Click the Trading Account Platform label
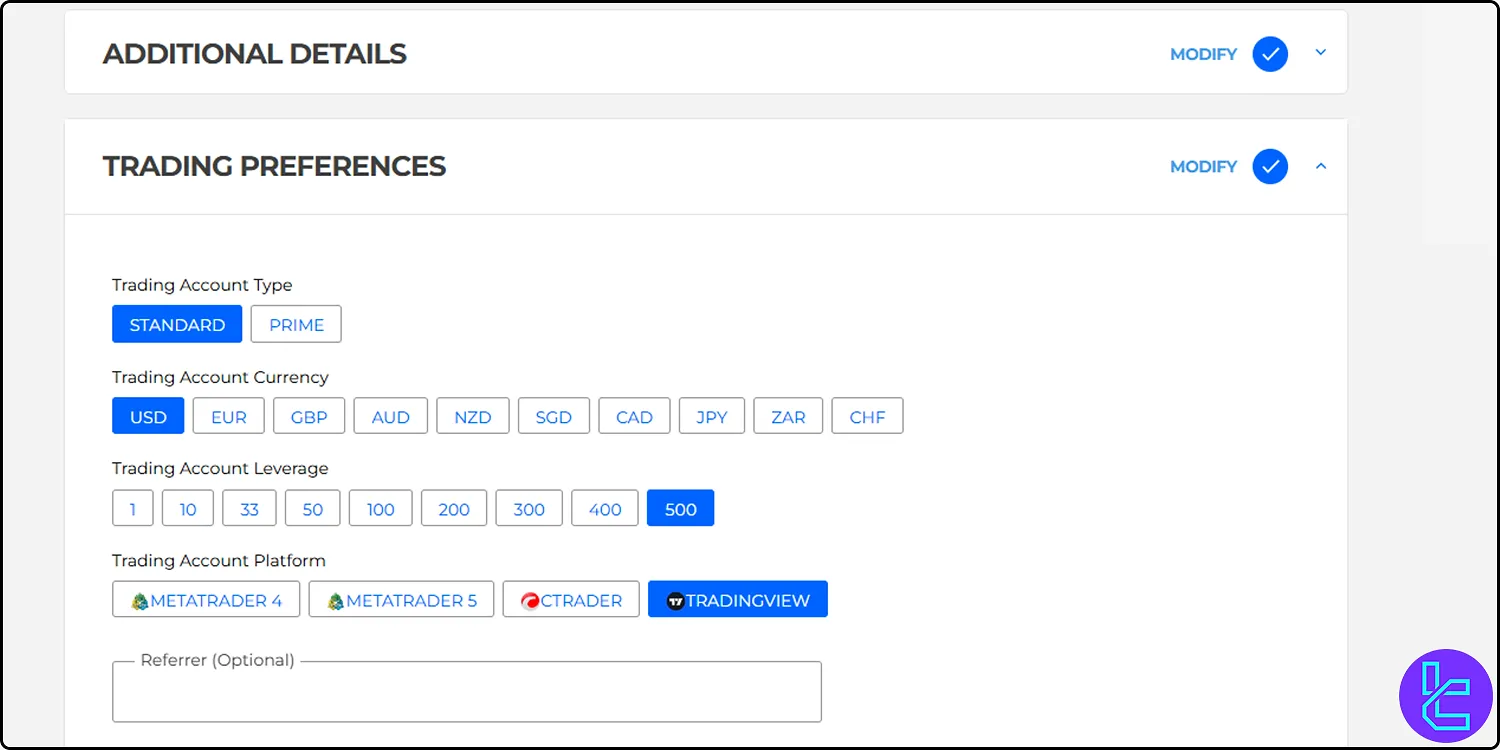This screenshot has height=750, width=1500. tap(219, 560)
